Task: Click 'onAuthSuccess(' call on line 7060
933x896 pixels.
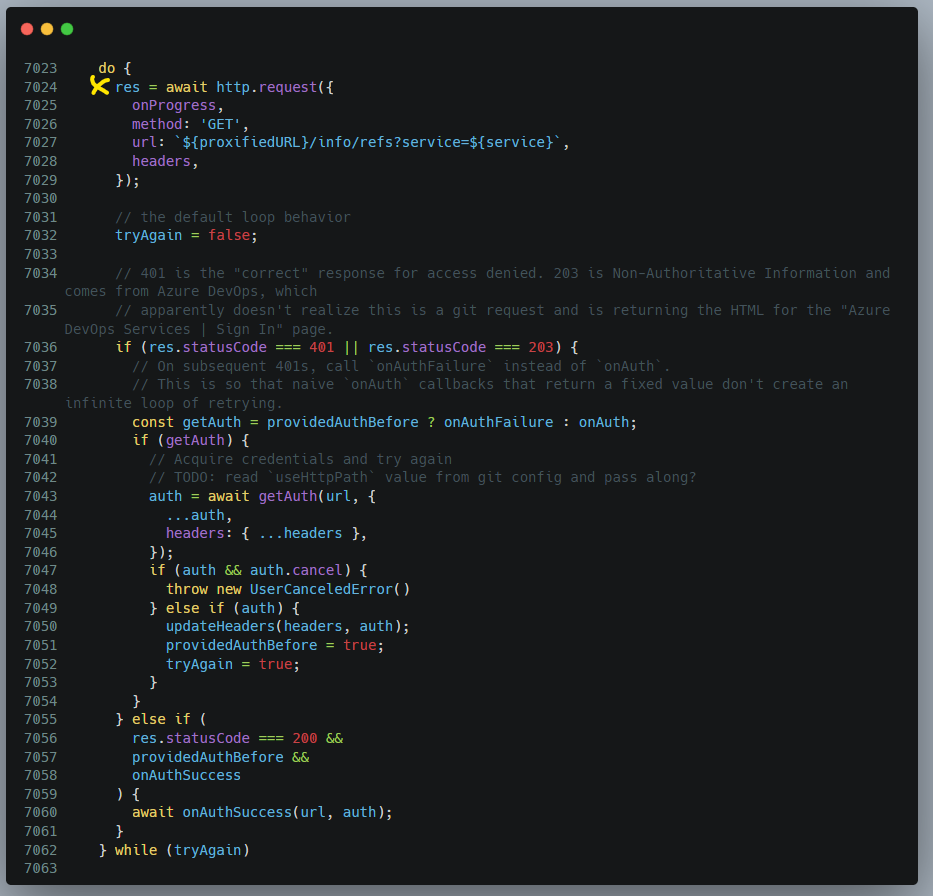Action: click(241, 813)
